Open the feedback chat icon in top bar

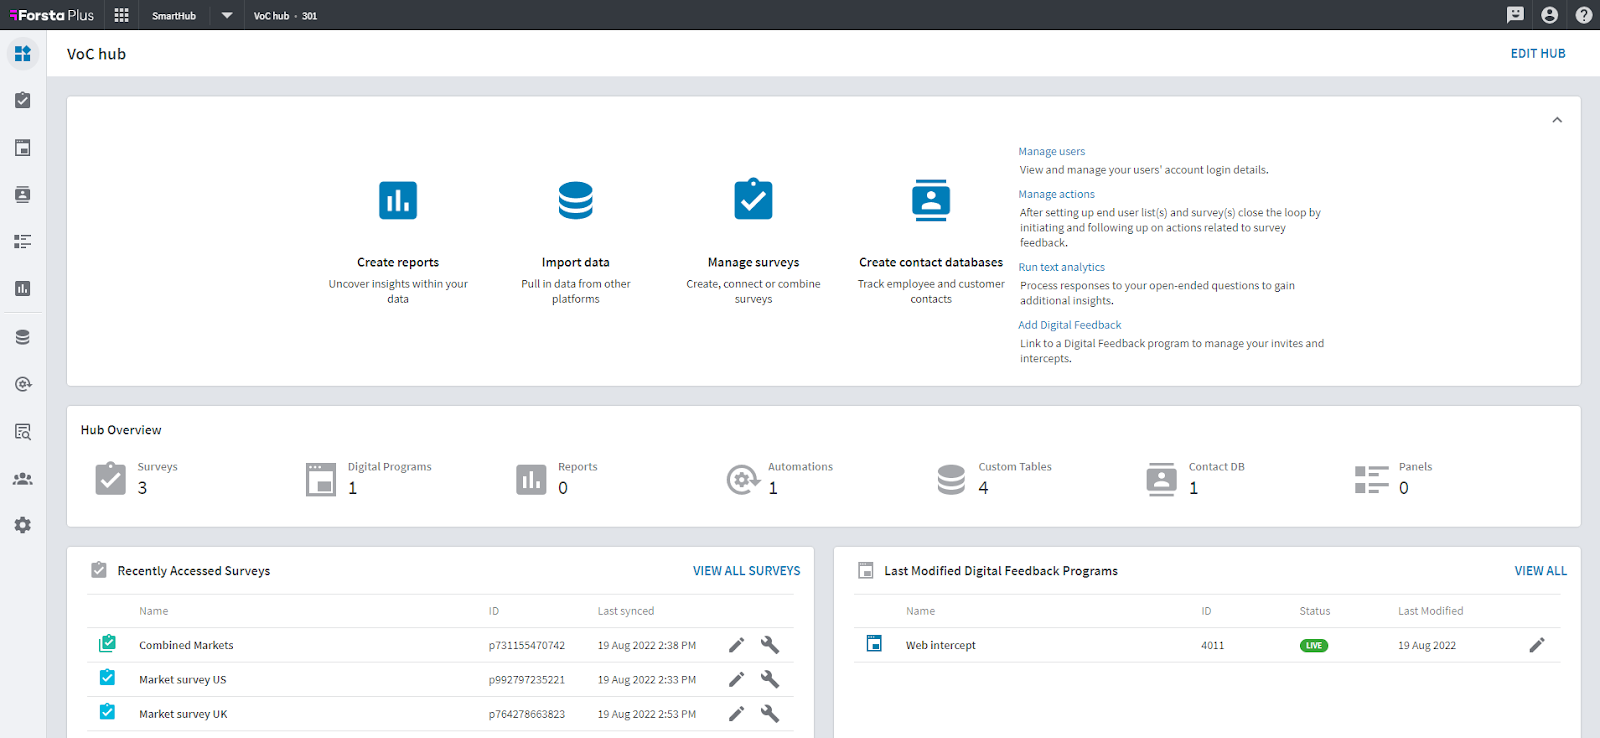tap(1515, 15)
